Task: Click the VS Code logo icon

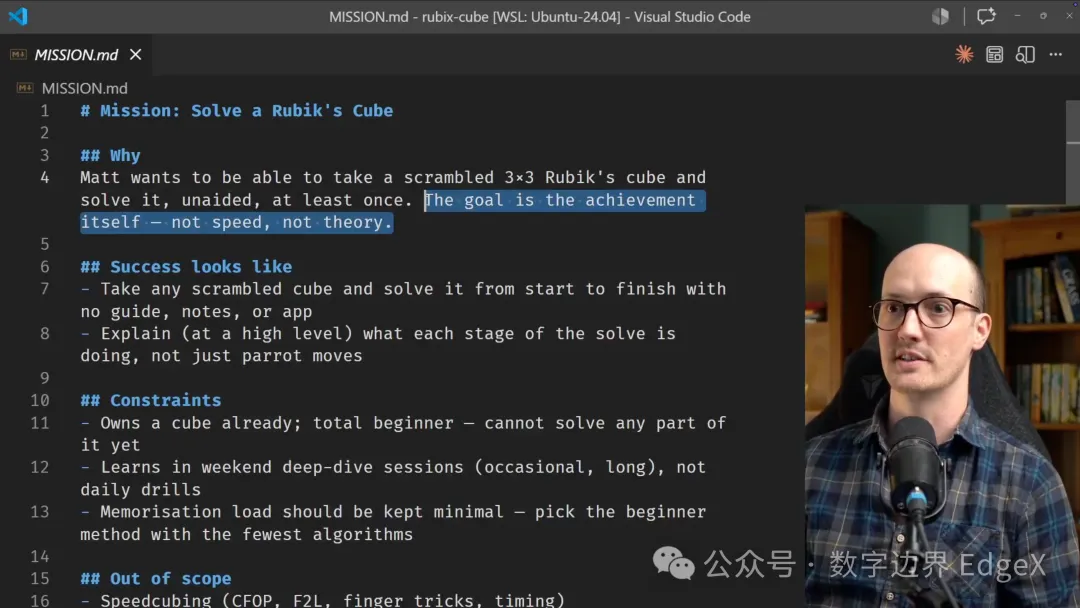Action: pos(18,16)
